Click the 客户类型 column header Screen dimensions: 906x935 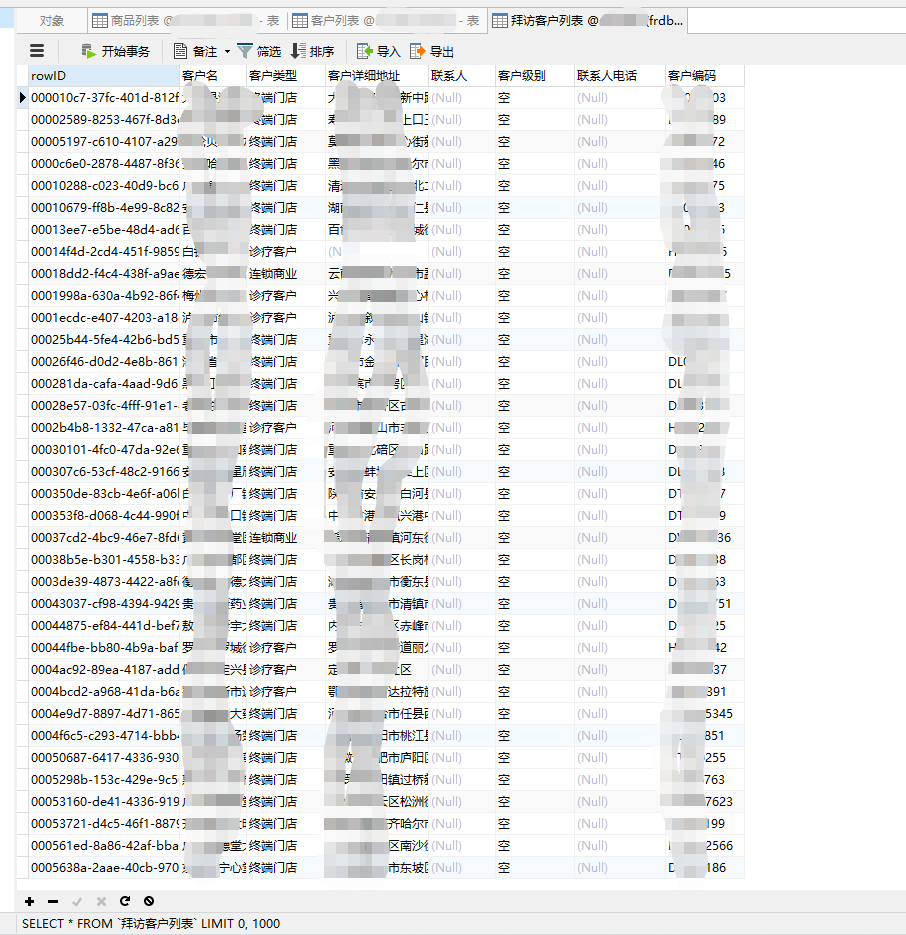tap(273, 76)
